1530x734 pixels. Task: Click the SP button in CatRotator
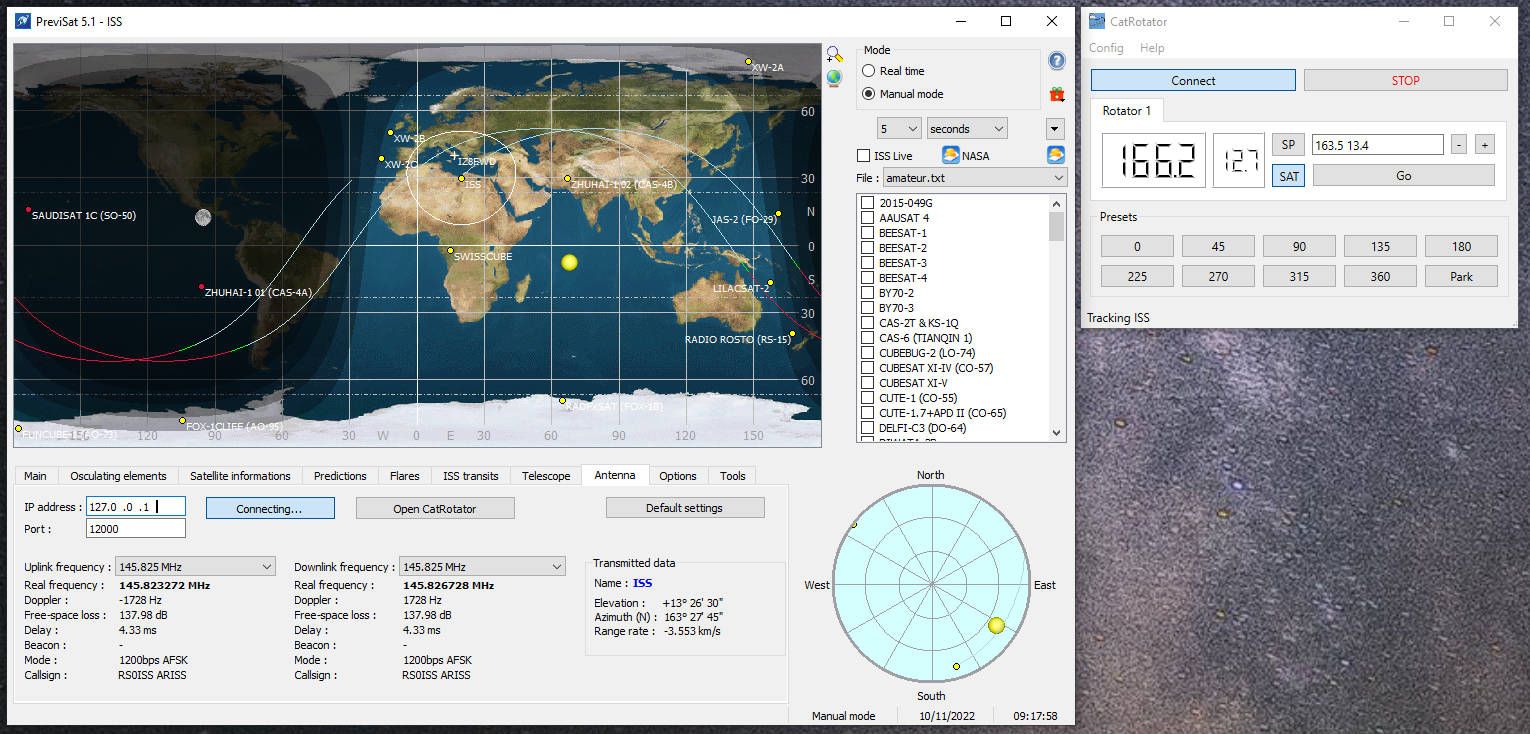[1290, 145]
